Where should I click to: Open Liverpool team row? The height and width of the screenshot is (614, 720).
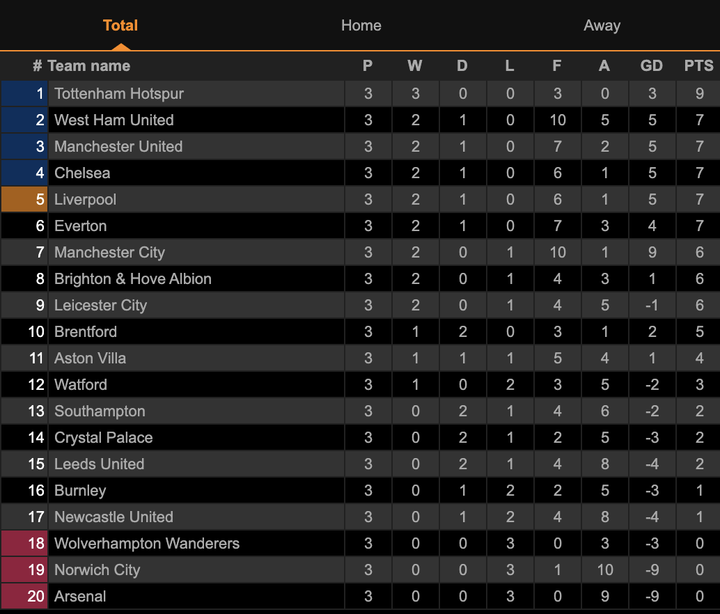click(x=85, y=199)
